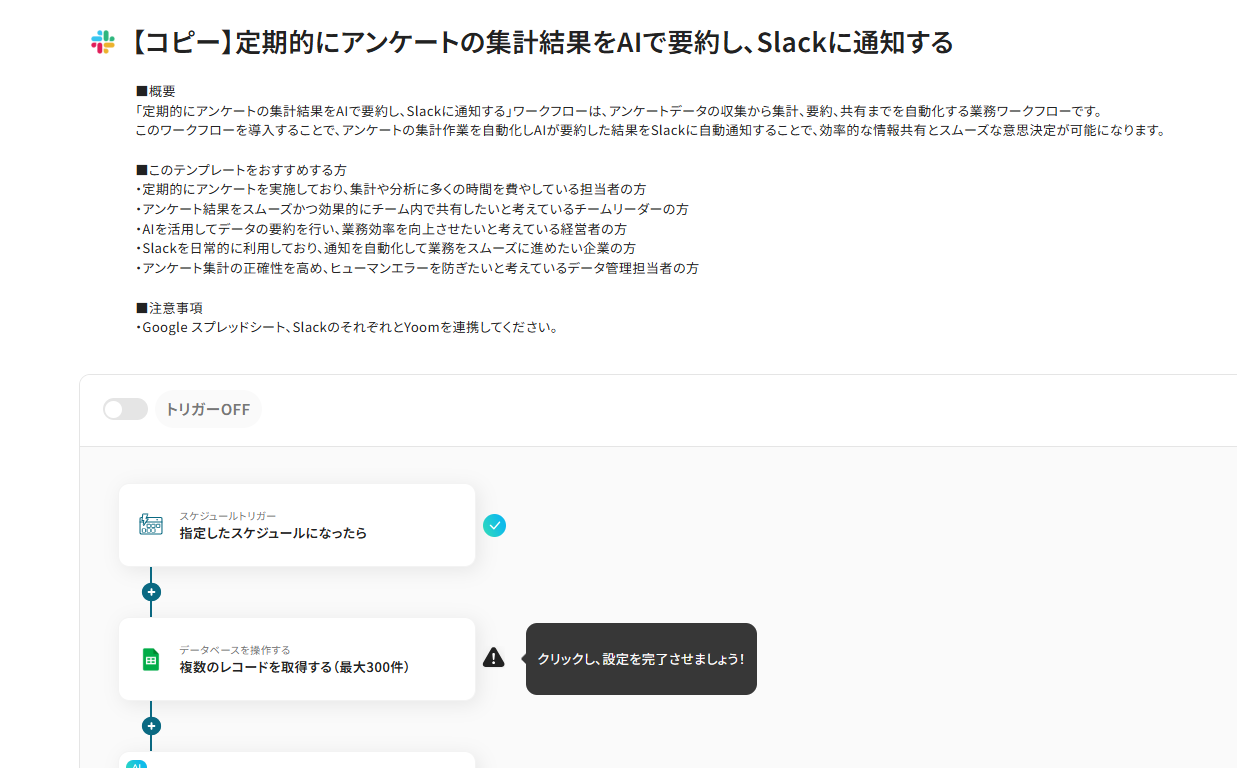Click the line mentioning チームリーダーの方
This screenshot has height=768, width=1237.
click(412, 209)
